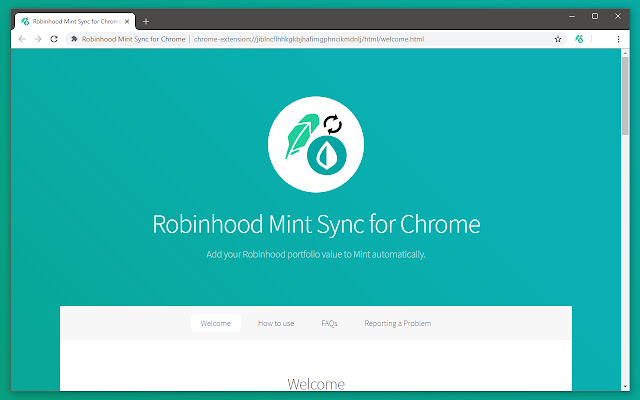Open a new tab with plus button
The width and height of the screenshot is (640, 400).
tap(146, 21)
